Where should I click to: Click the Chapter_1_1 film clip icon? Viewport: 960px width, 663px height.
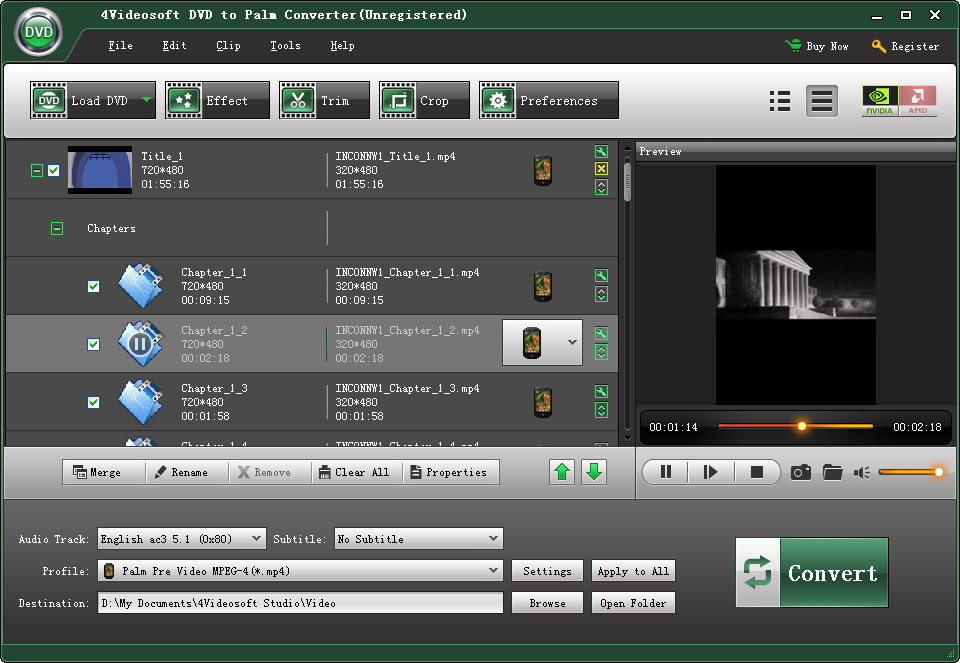141,286
